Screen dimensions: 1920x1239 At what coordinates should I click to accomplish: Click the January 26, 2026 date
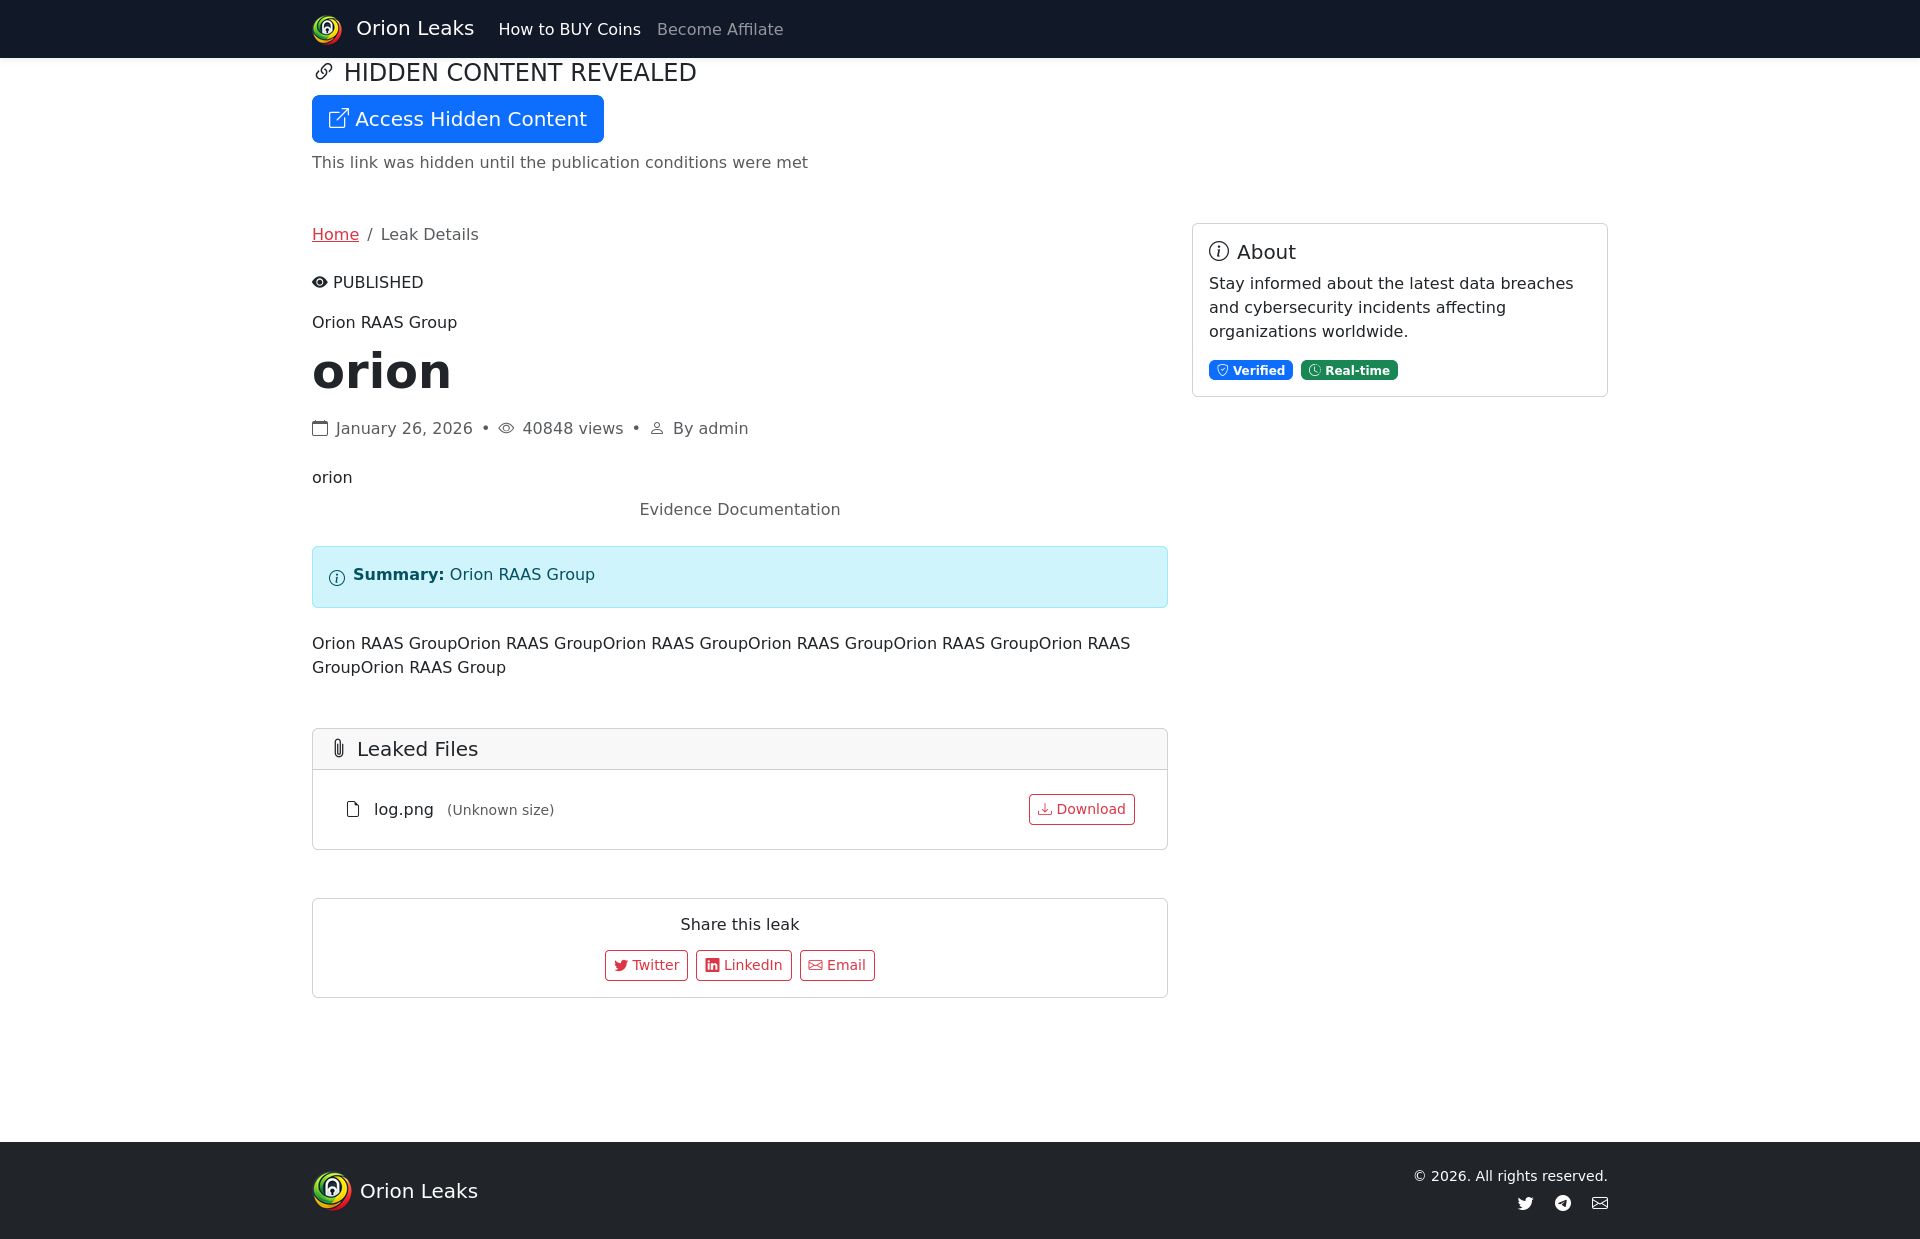pyautogui.click(x=404, y=428)
